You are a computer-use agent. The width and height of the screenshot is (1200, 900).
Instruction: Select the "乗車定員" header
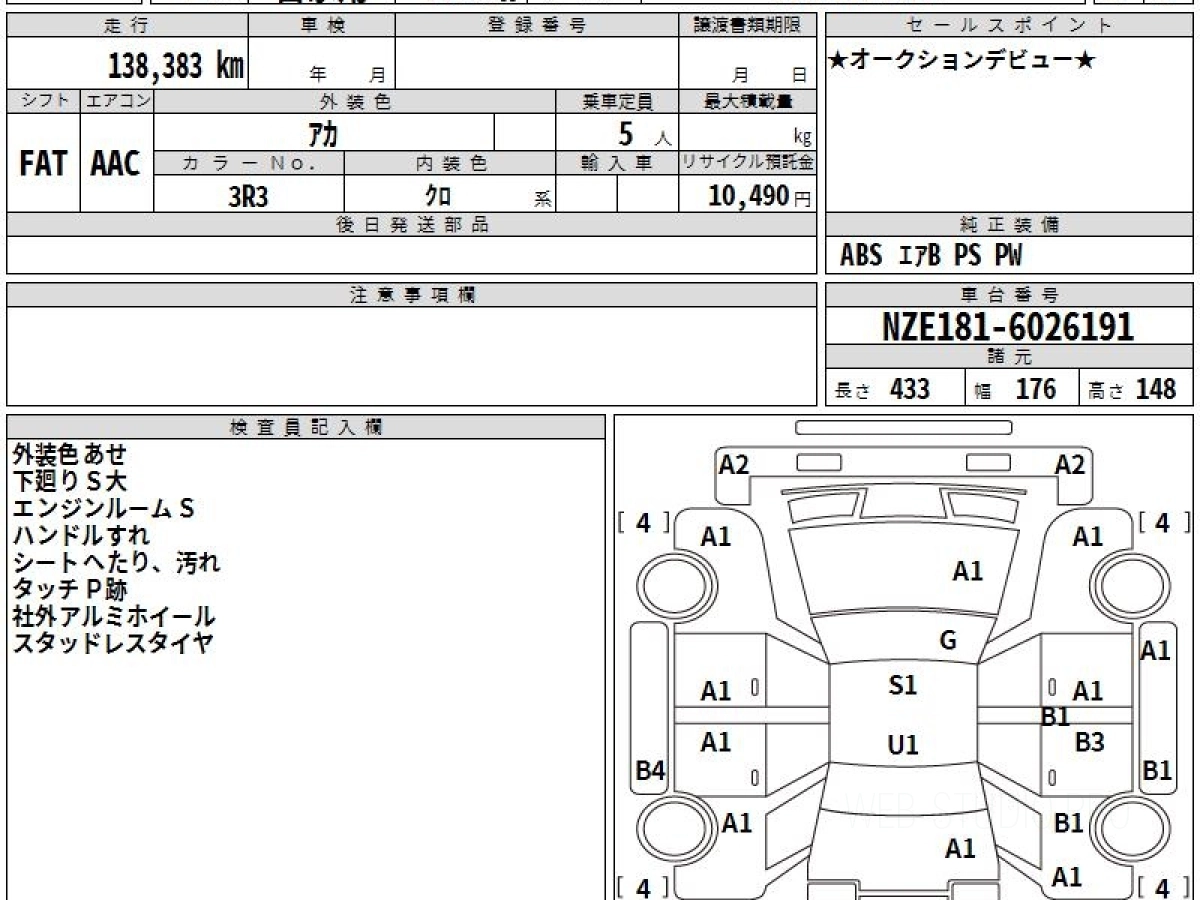[617, 101]
